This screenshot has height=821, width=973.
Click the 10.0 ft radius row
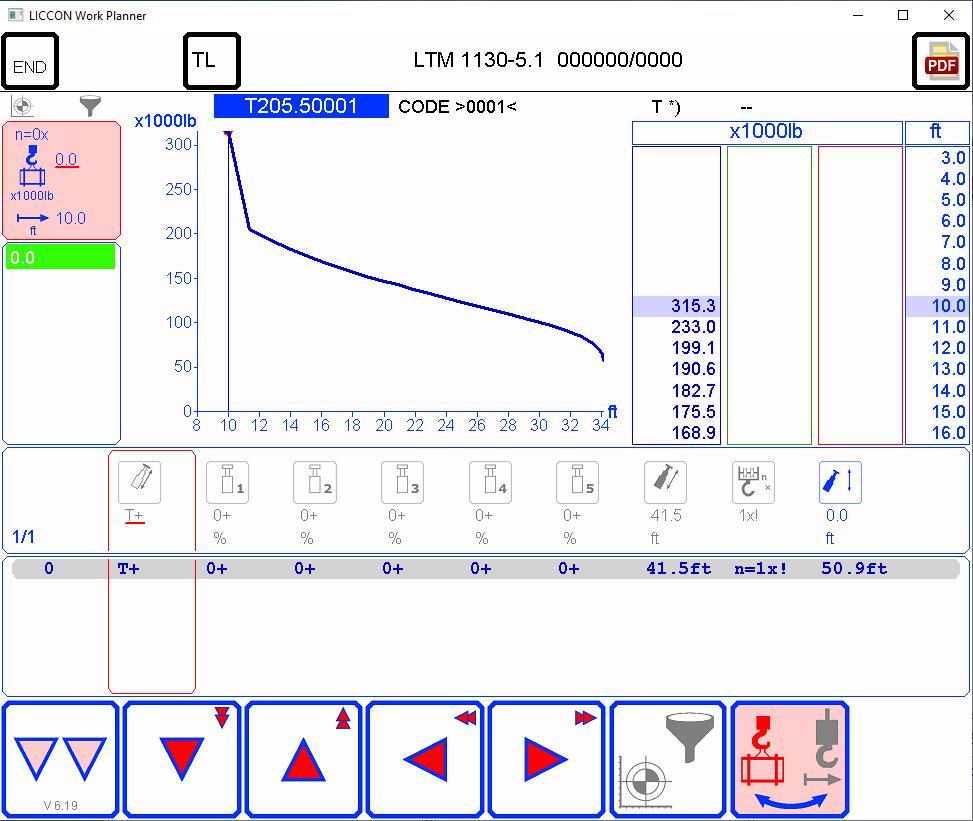tap(938, 306)
